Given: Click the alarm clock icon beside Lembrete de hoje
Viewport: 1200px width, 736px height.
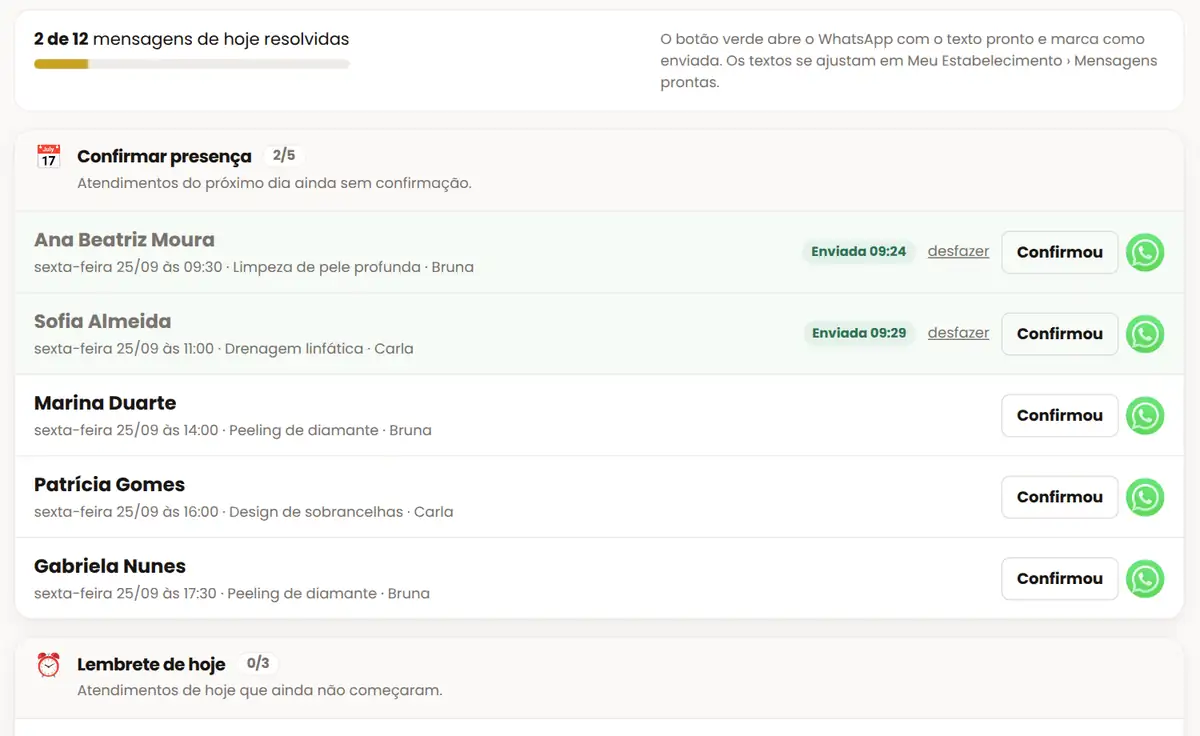Looking at the screenshot, I should tap(48, 664).
